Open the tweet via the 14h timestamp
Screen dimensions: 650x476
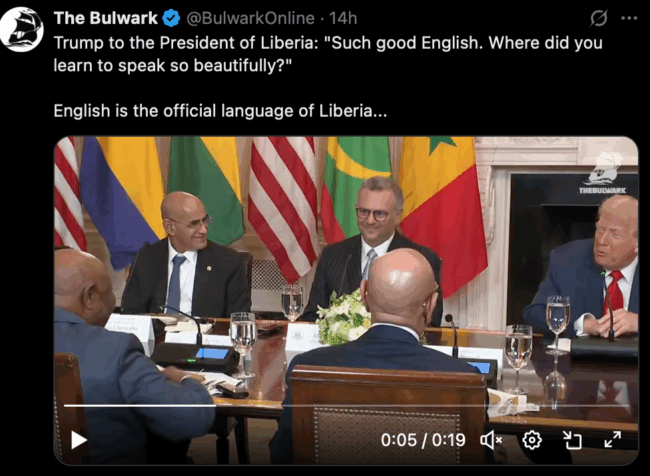pyautogui.click(x=343, y=18)
